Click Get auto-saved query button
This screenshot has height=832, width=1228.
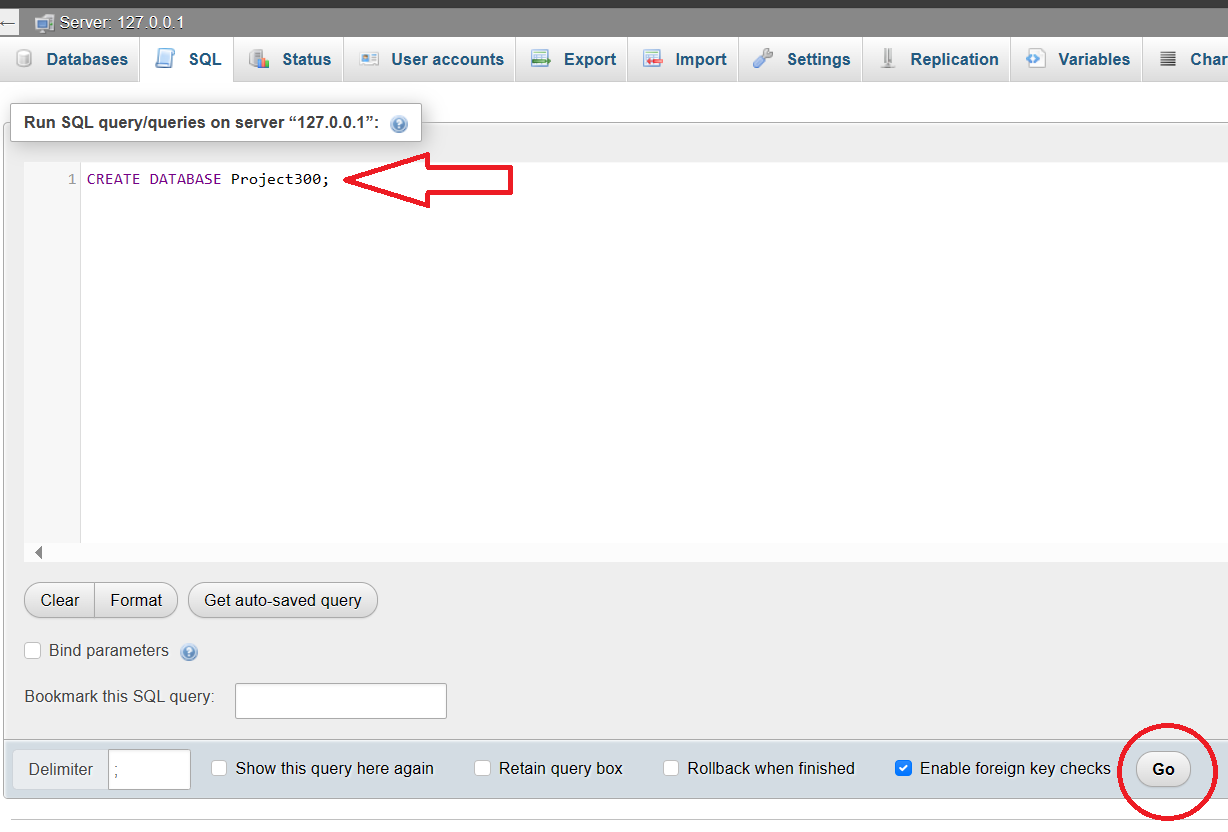click(283, 600)
